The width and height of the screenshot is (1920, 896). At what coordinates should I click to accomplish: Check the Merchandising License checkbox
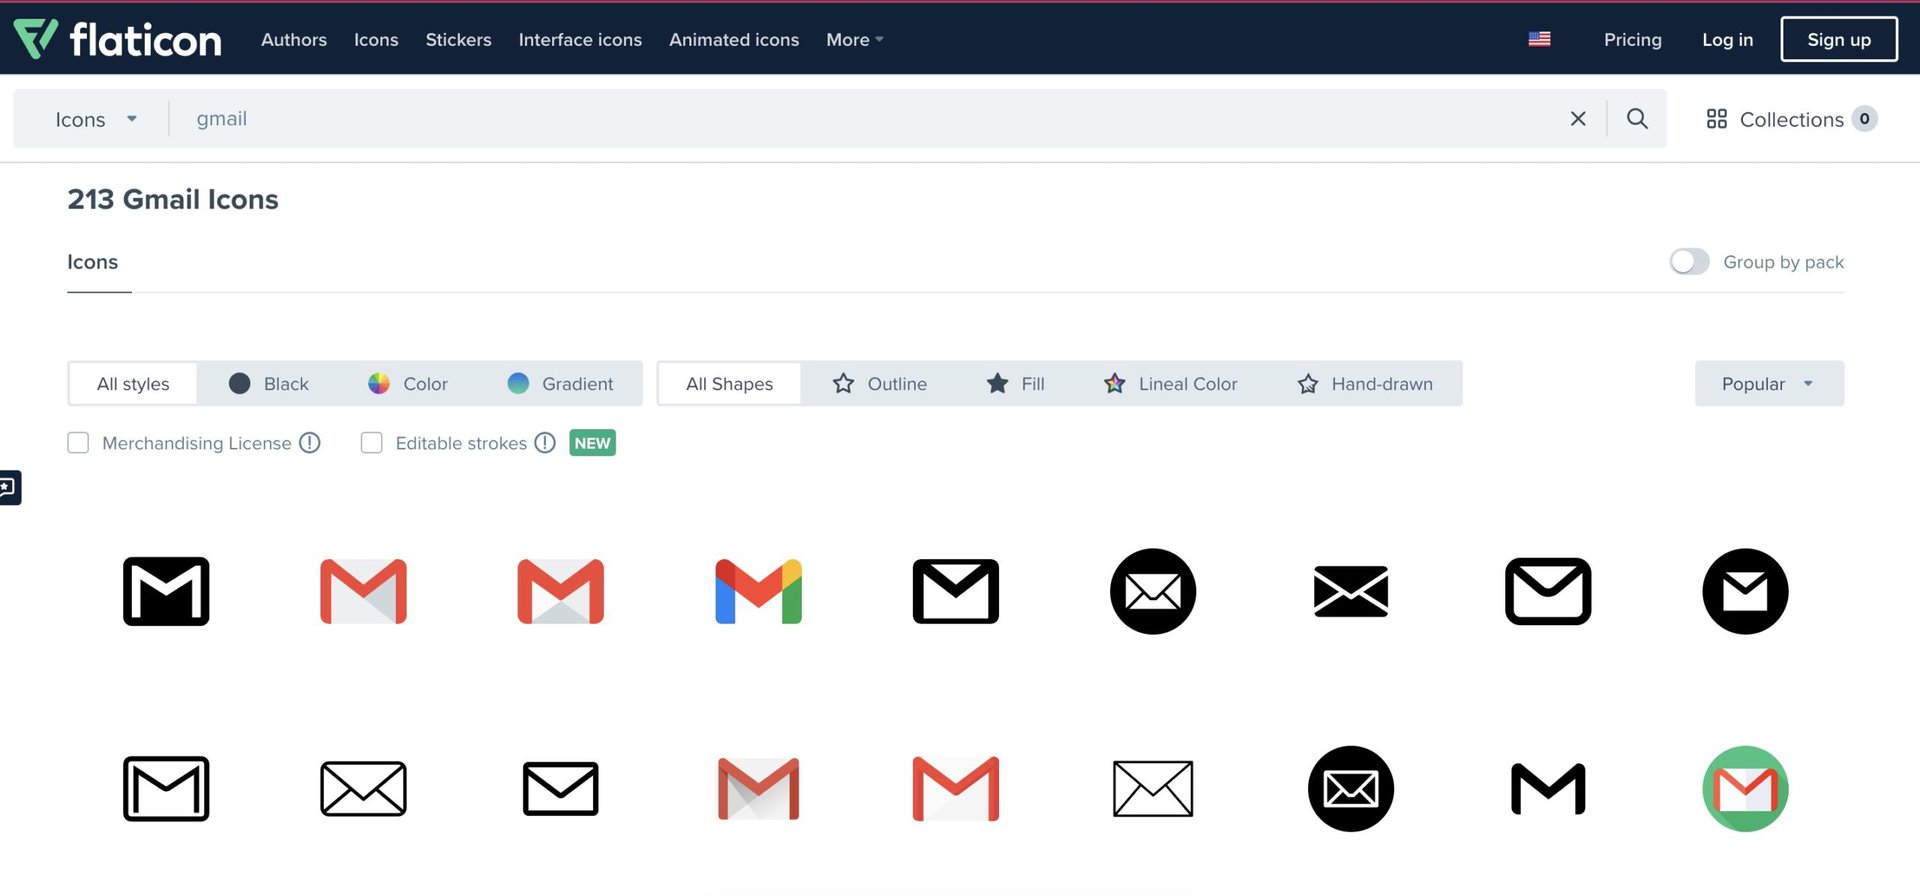pyautogui.click(x=78, y=442)
